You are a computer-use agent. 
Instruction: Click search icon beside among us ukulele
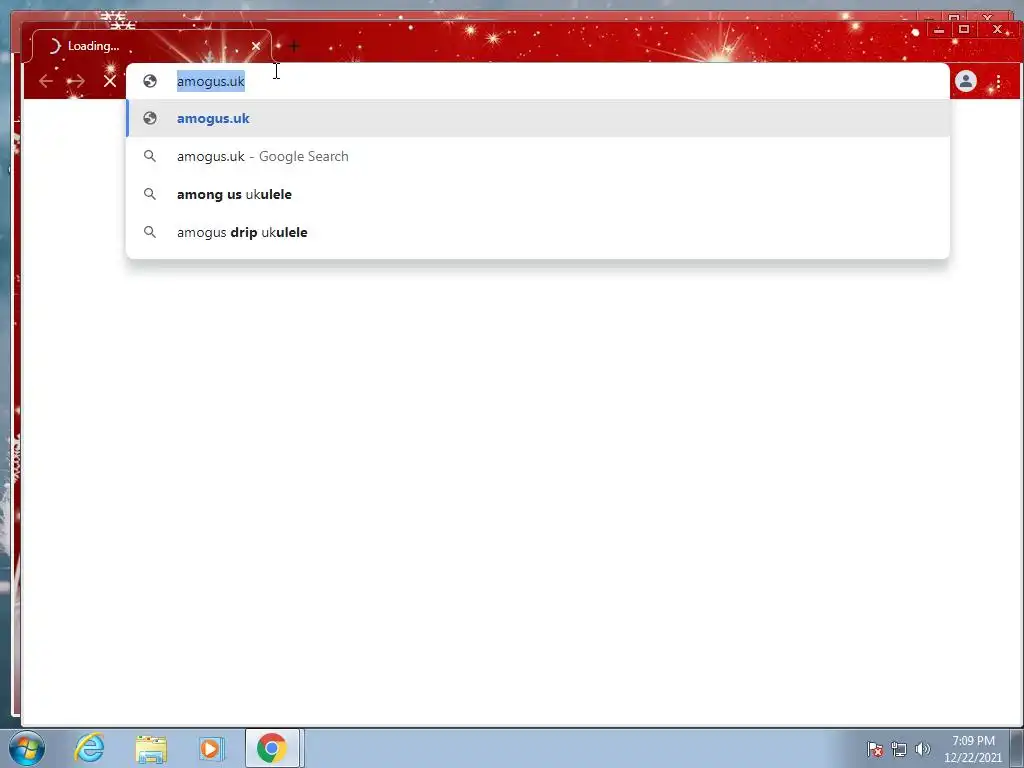[x=150, y=194]
